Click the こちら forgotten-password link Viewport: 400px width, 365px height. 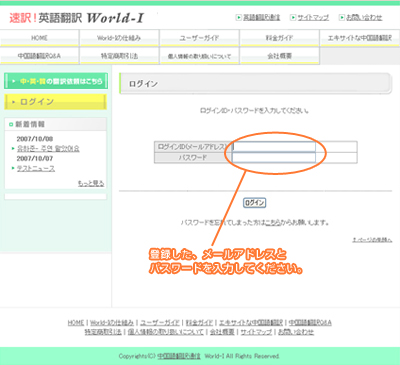[272, 222]
